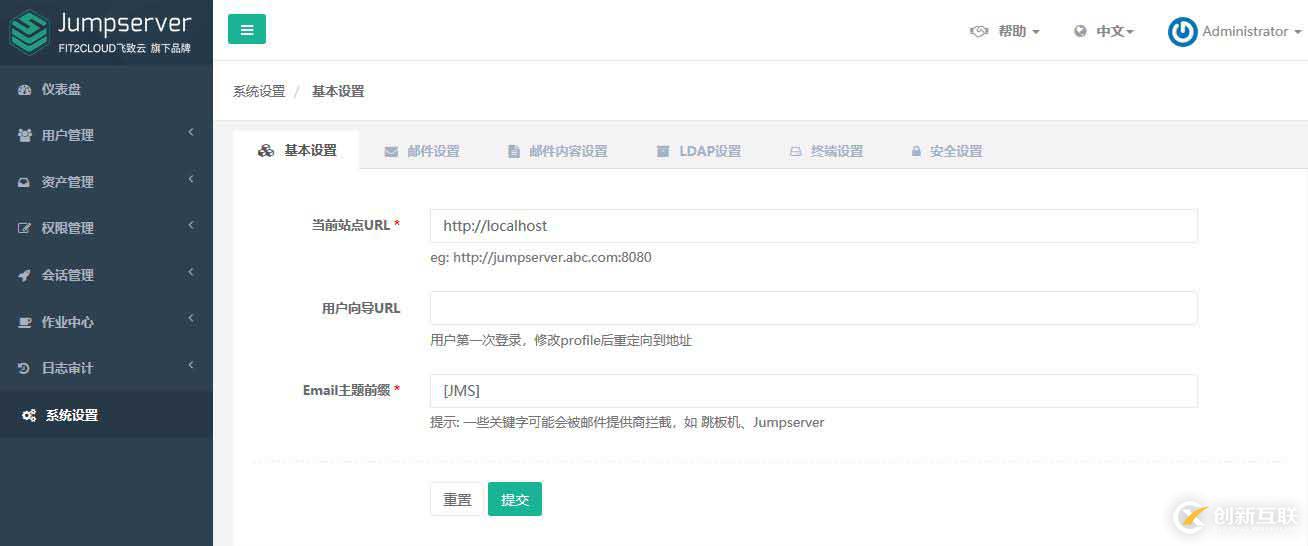Toggle the sidebar with hamburger button
Screen dimensions: 1308x546
tap(247, 30)
